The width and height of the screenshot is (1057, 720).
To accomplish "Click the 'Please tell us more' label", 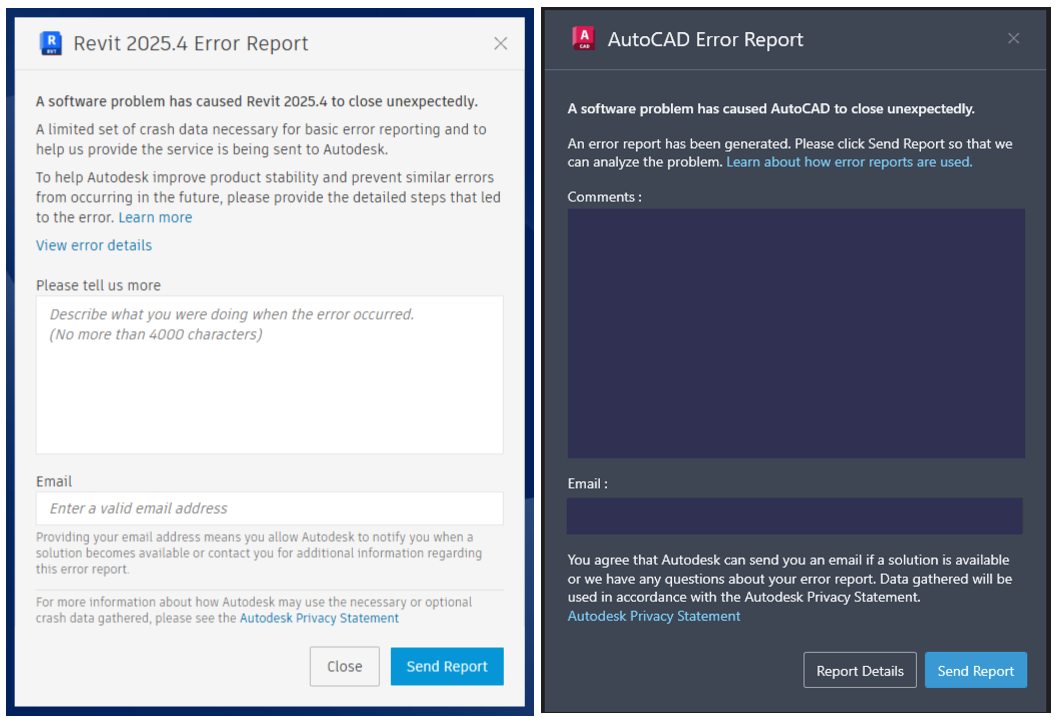I will tap(98, 285).
